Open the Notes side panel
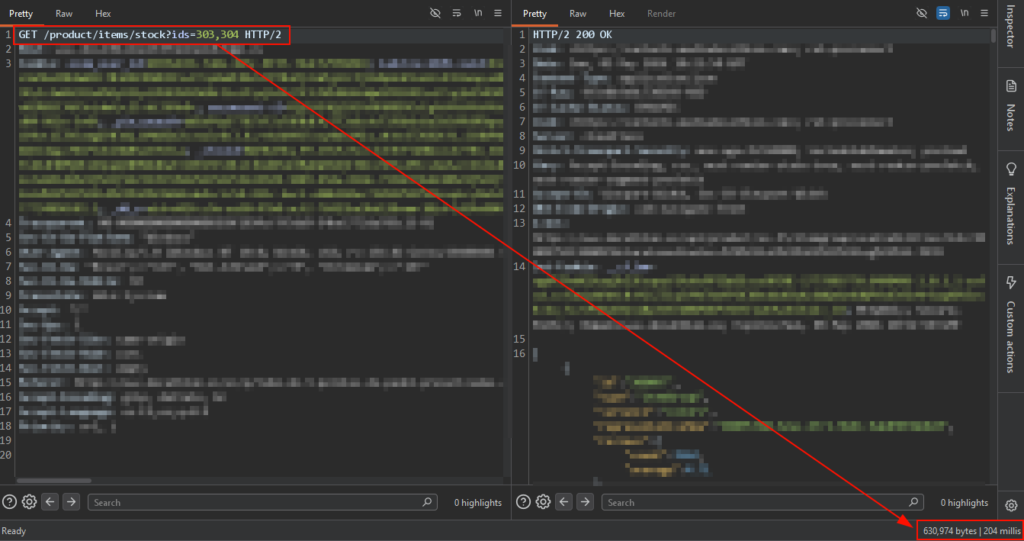This screenshot has height=541, width=1024. (1011, 106)
